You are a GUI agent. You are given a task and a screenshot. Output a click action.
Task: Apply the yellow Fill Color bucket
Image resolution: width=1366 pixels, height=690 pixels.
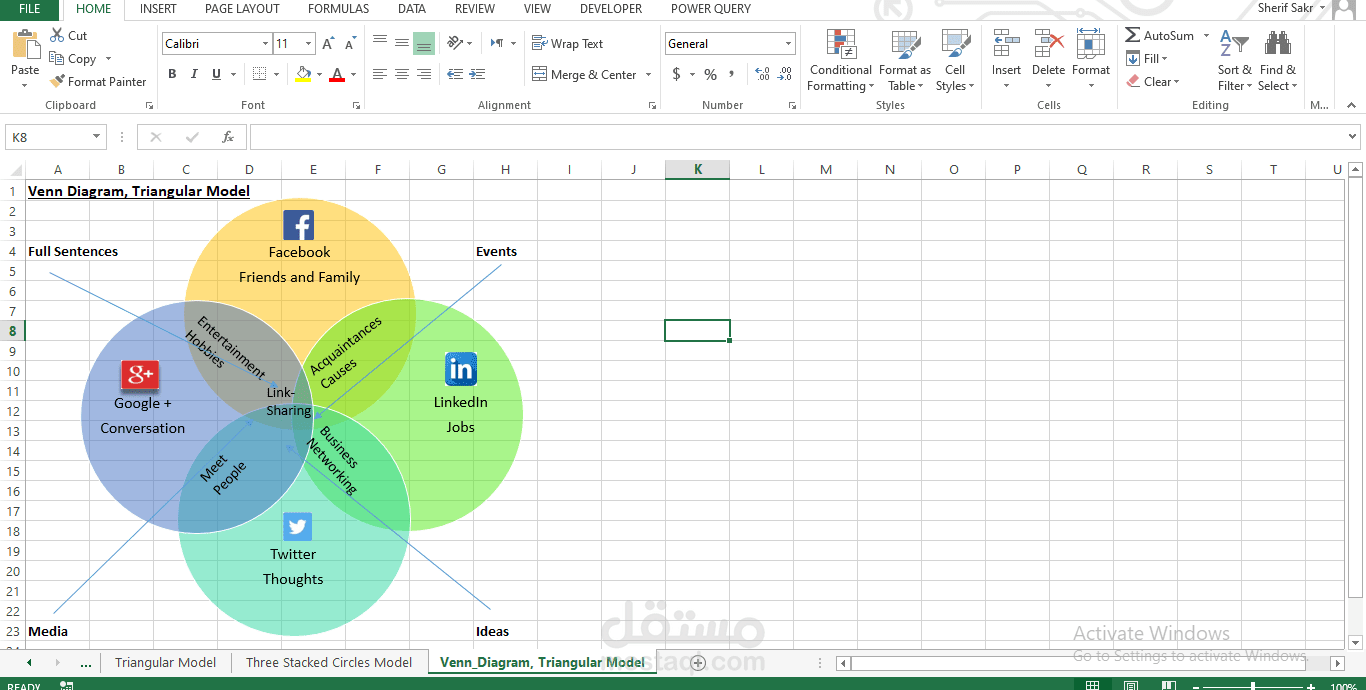pyautogui.click(x=304, y=74)
